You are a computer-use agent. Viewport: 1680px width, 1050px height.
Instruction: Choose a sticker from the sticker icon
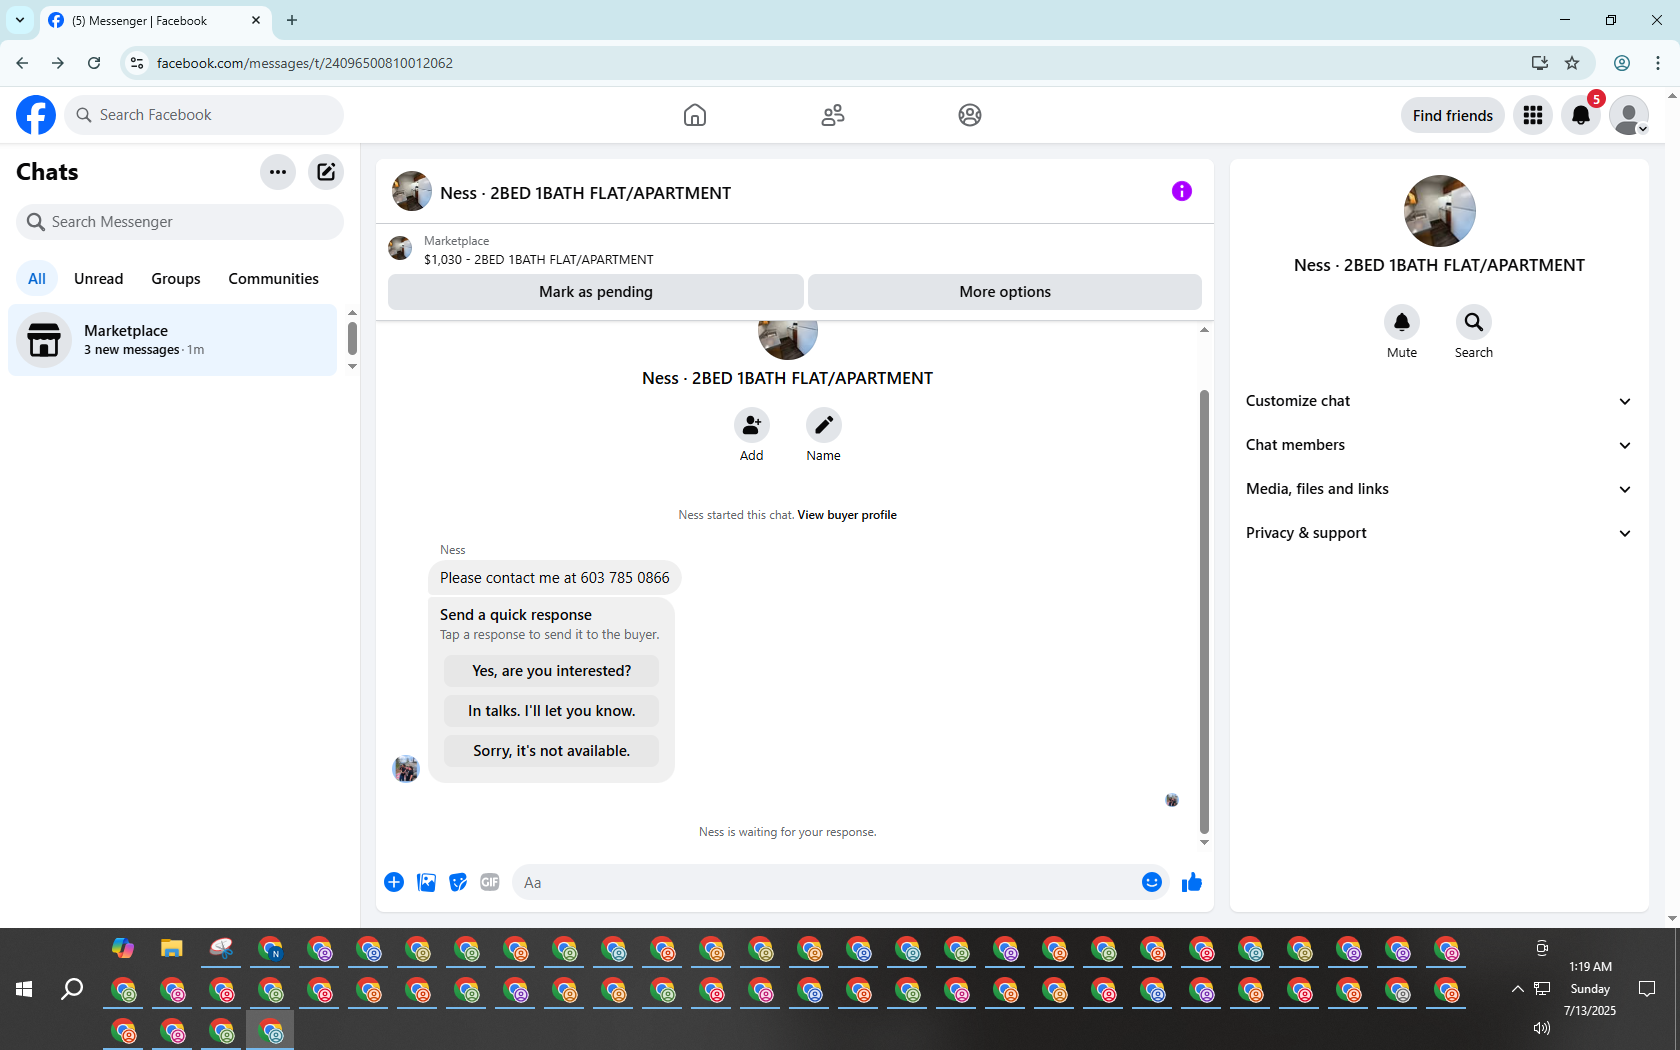[458, 882]
